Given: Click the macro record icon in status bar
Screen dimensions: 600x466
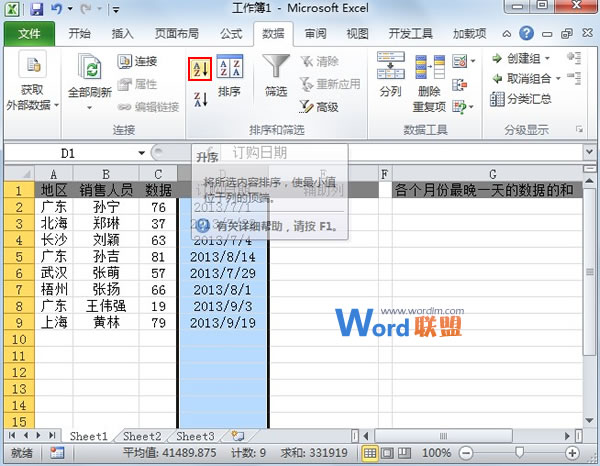Looking at the screenshot, I should click(x=57, y=453).
